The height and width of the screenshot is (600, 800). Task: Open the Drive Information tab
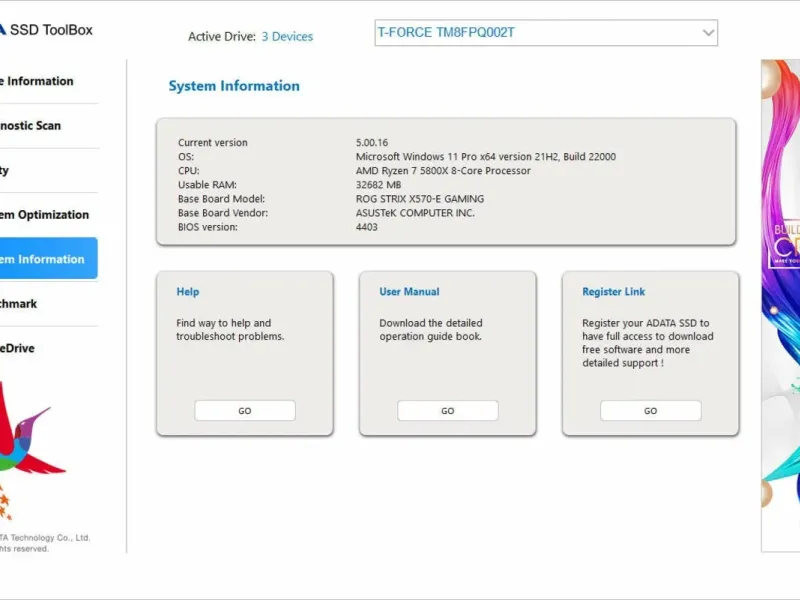pyautogui.click(x=48, y=81)
